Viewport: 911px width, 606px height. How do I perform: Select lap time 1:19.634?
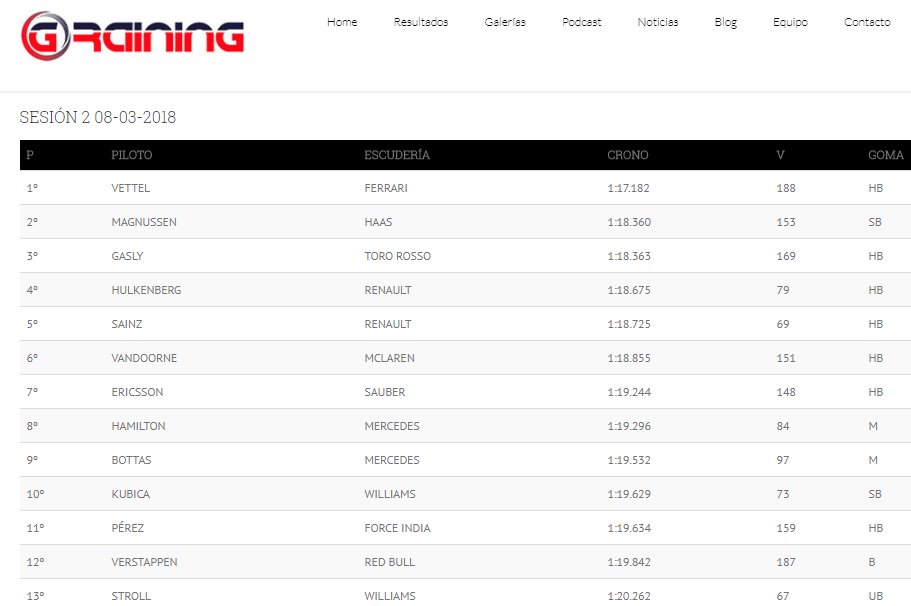coord(629,528)
